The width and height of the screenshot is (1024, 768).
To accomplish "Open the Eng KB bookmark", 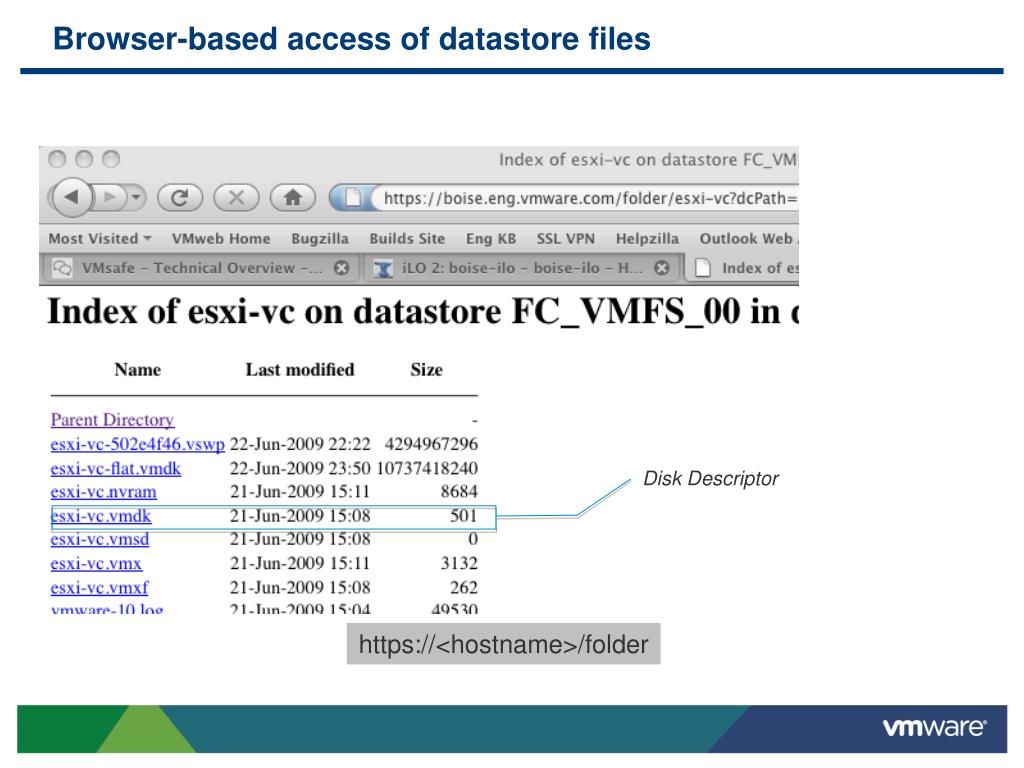I will [x=490, y=238].
